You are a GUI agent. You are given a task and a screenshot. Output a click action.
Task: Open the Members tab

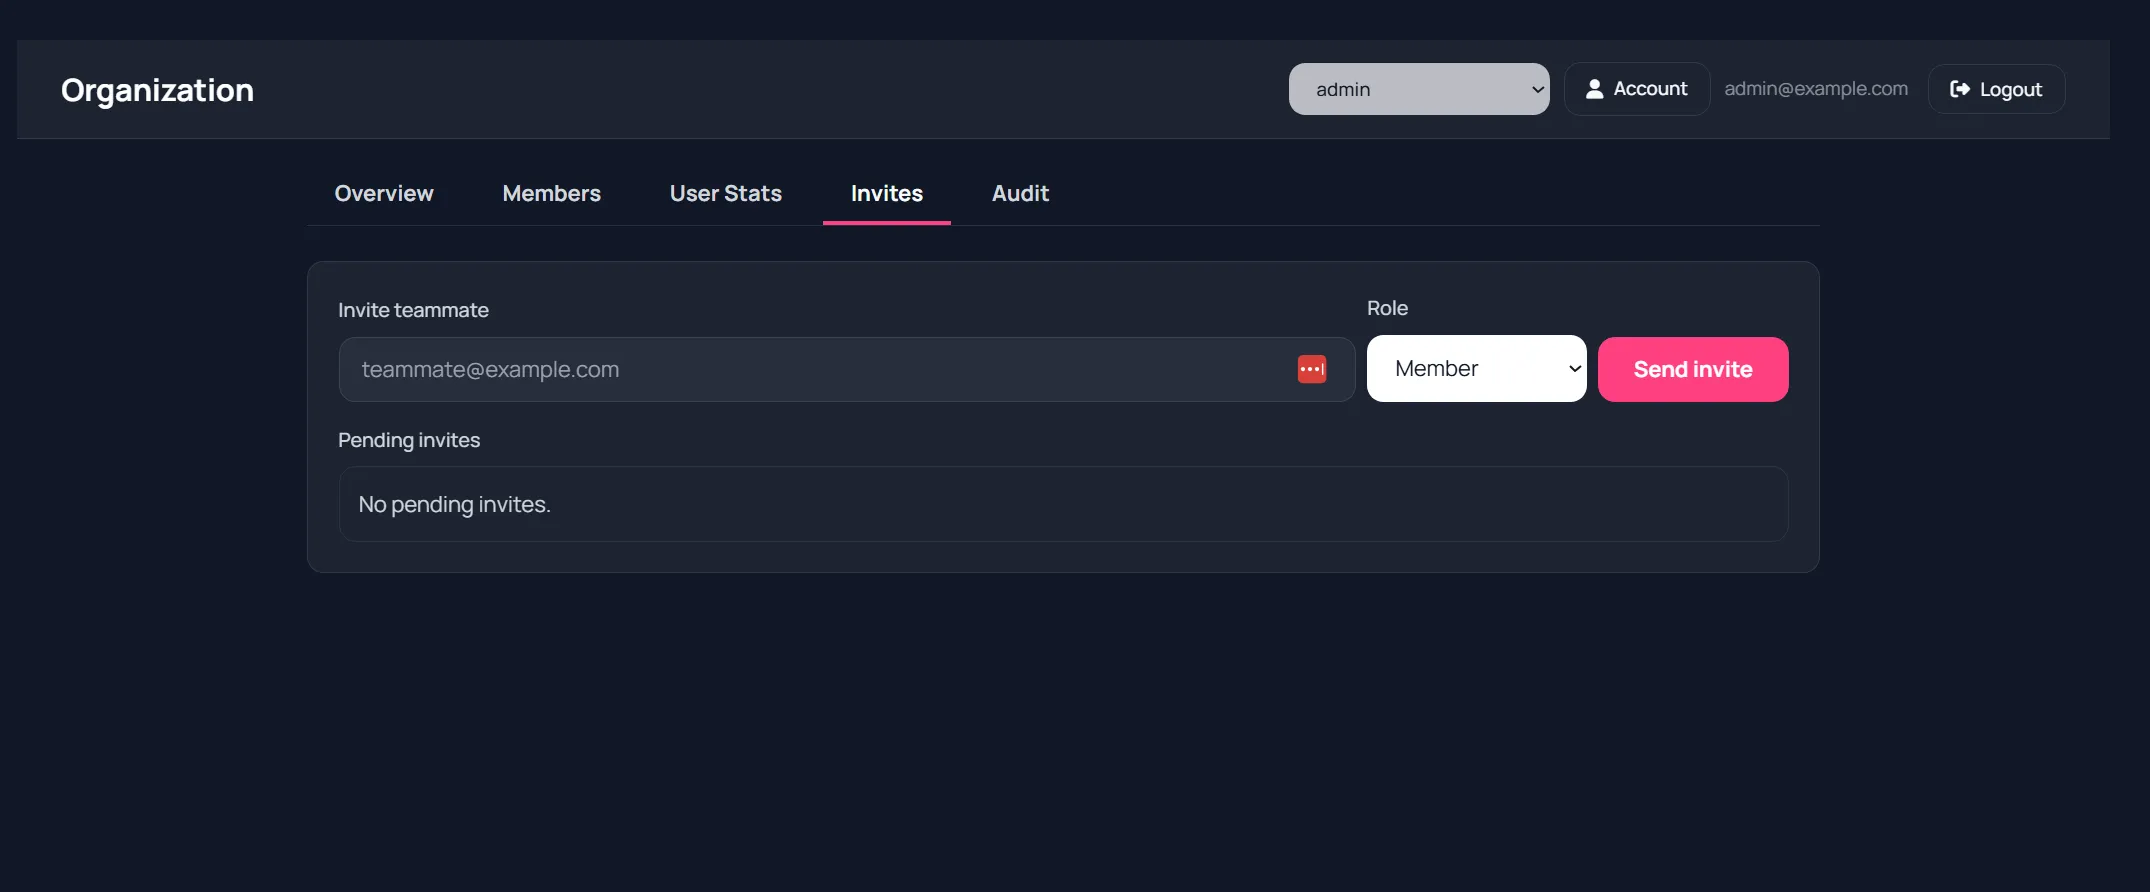point(551,194)
